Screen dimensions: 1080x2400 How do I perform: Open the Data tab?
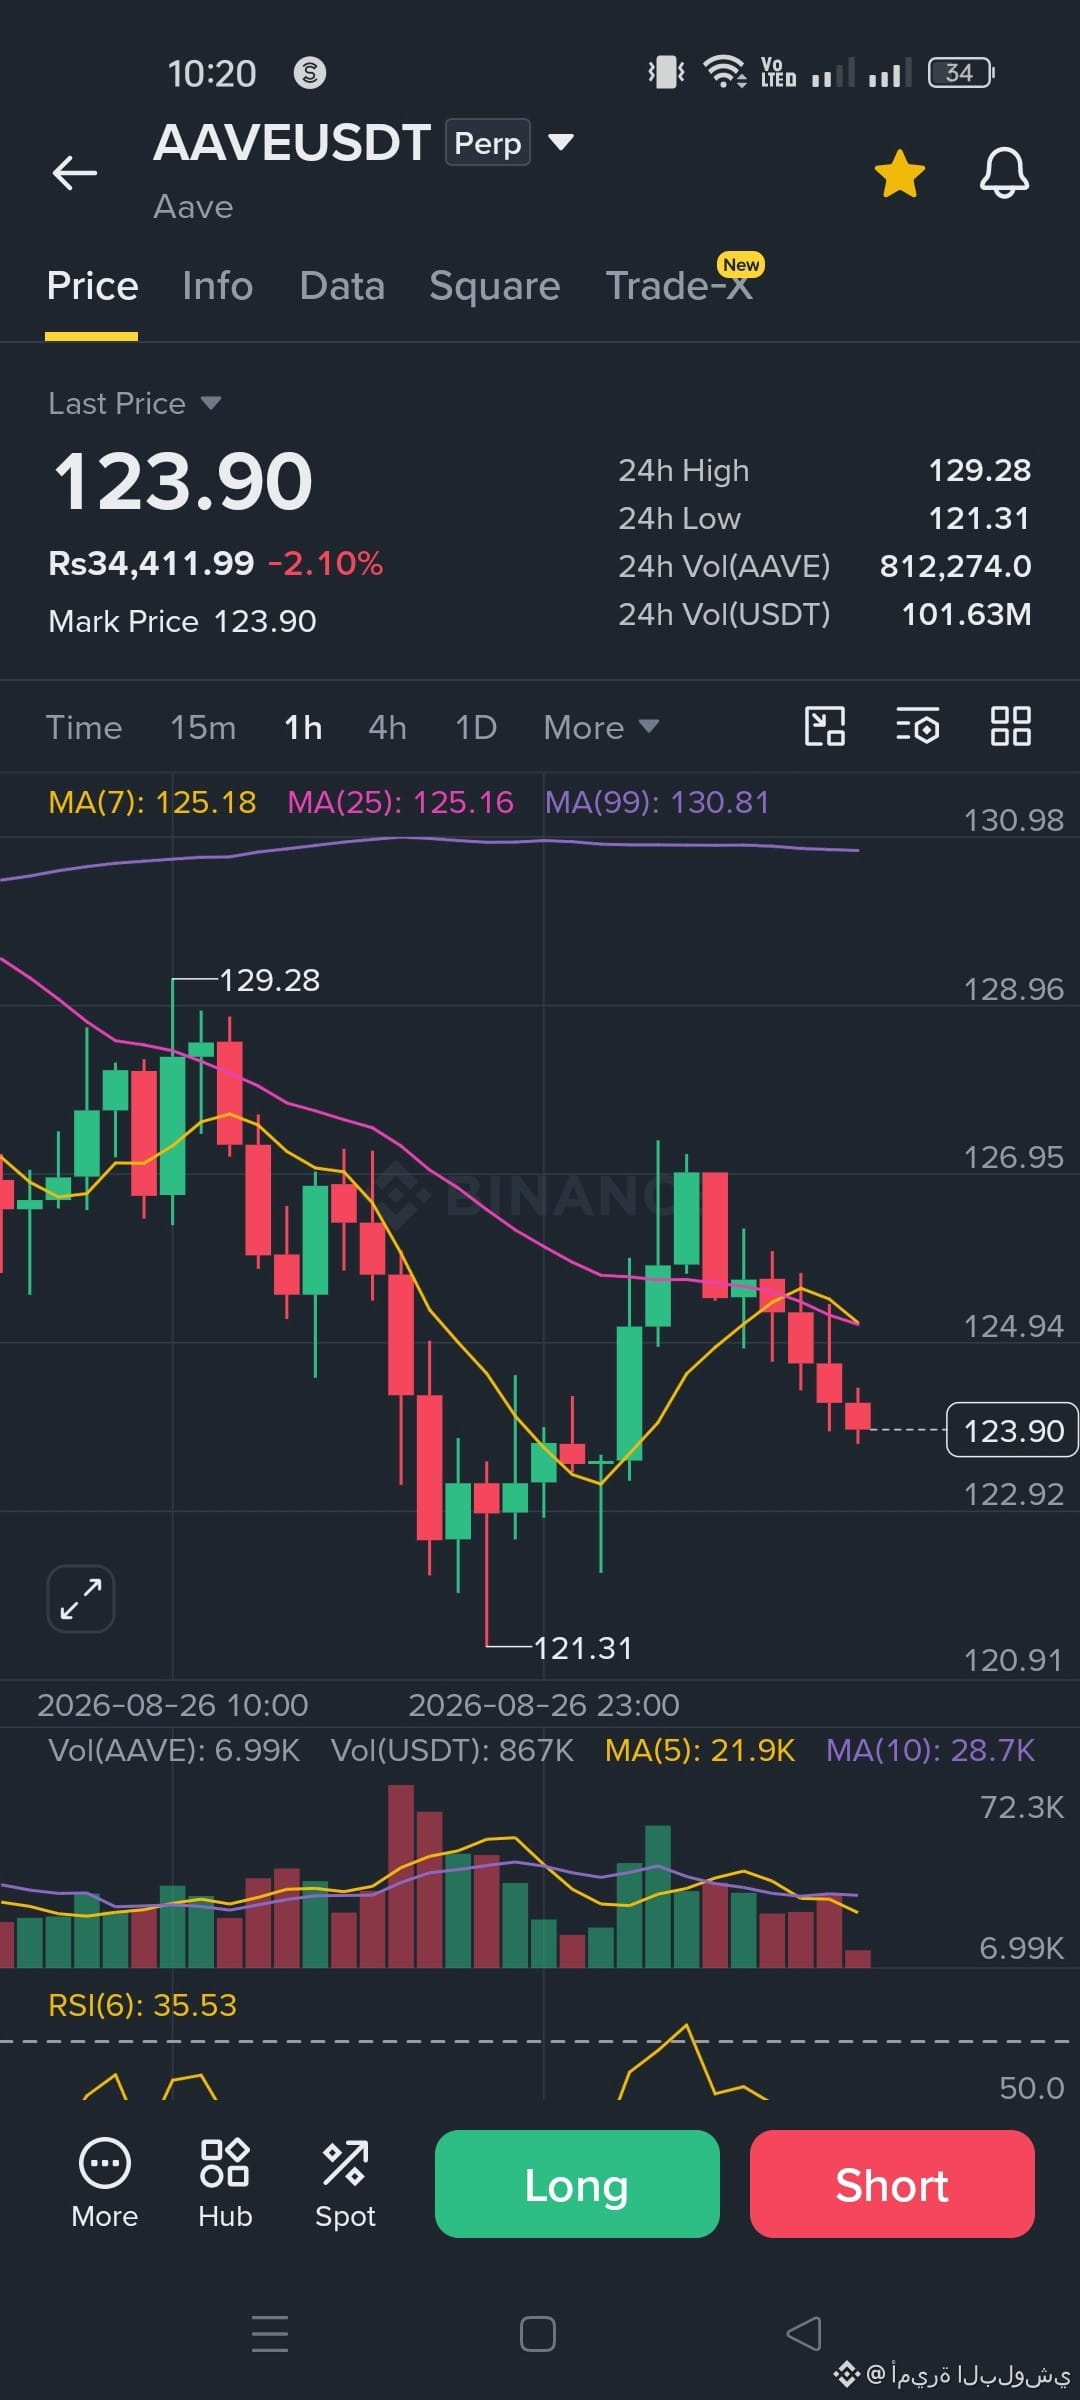pyautogui.click(x=342, y=286)
